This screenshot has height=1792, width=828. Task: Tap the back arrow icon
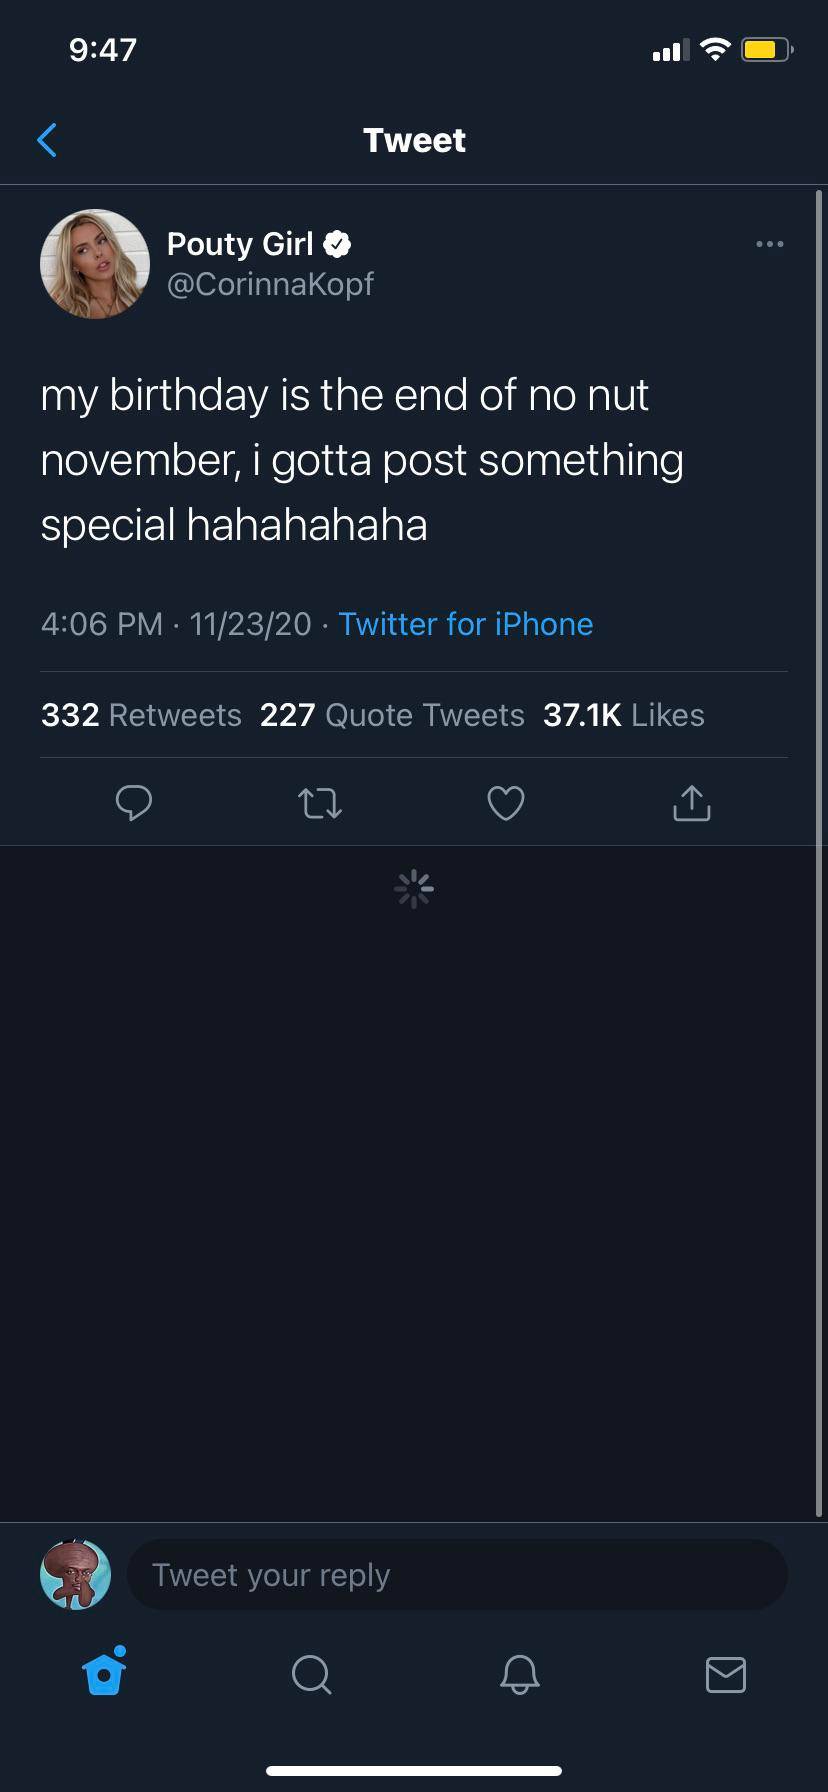(x=47, y=140)
